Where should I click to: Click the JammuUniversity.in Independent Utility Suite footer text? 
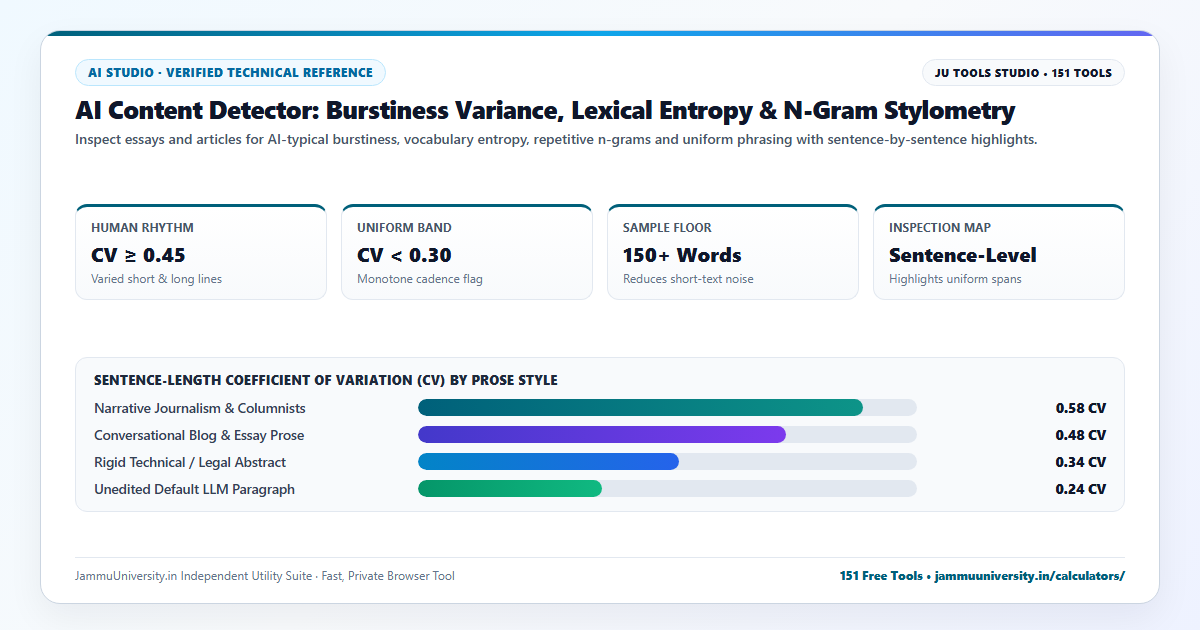coord(265,576)
